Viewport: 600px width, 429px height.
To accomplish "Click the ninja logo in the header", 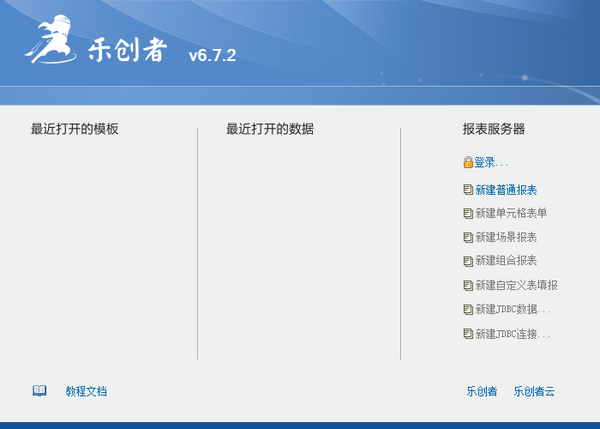I will [49, 45].
